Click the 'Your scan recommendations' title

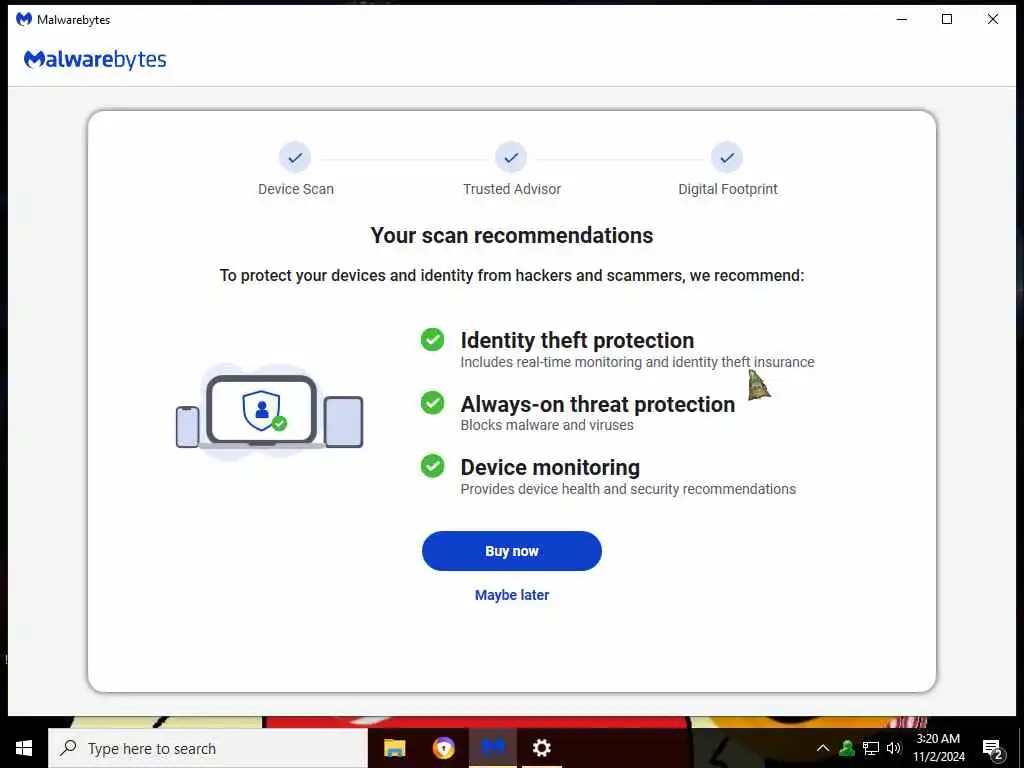click(511, 235)
